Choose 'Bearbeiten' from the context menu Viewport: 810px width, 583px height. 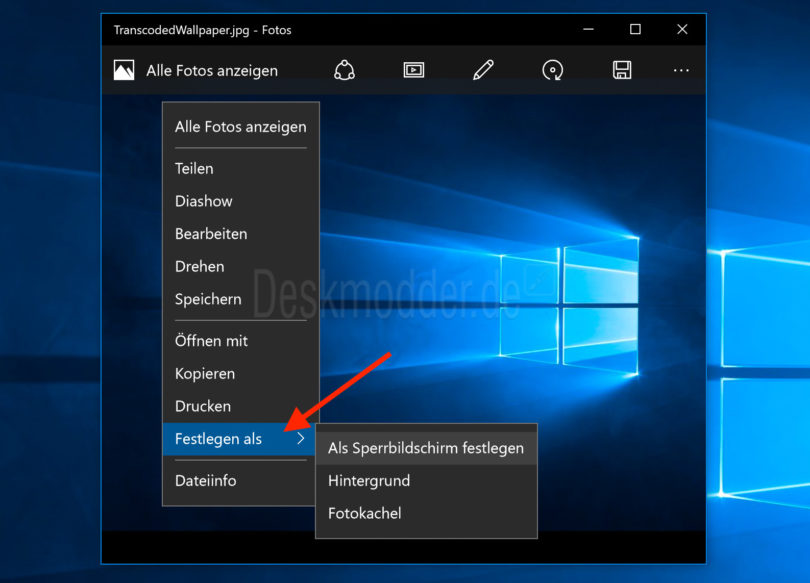tap(211, 234)
